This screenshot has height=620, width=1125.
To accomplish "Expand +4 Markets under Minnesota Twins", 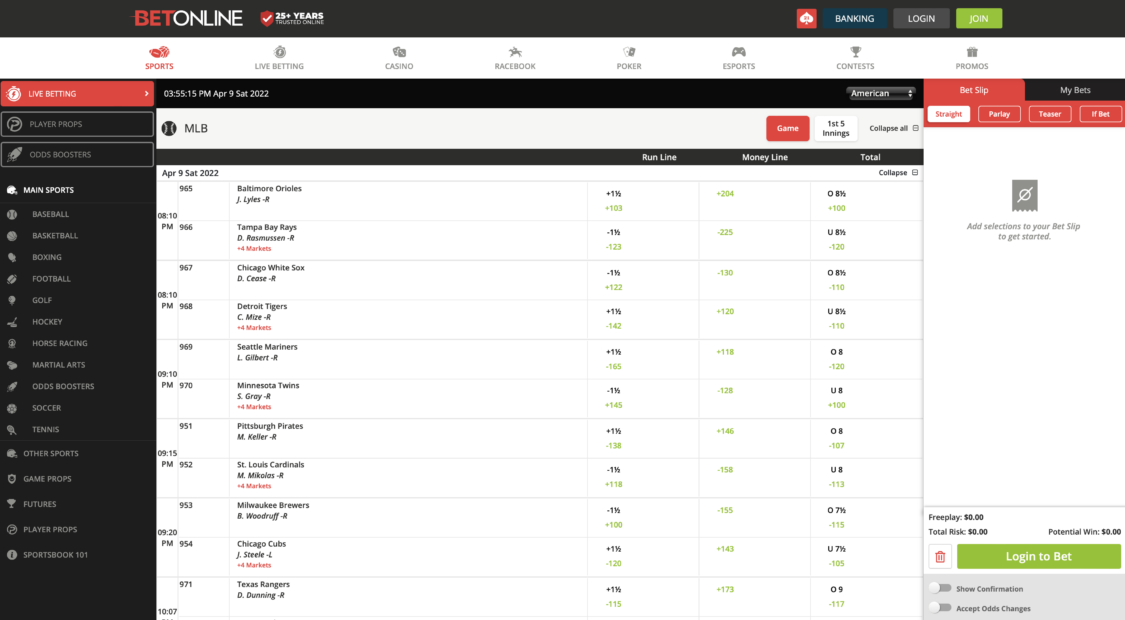I will 254,407.
